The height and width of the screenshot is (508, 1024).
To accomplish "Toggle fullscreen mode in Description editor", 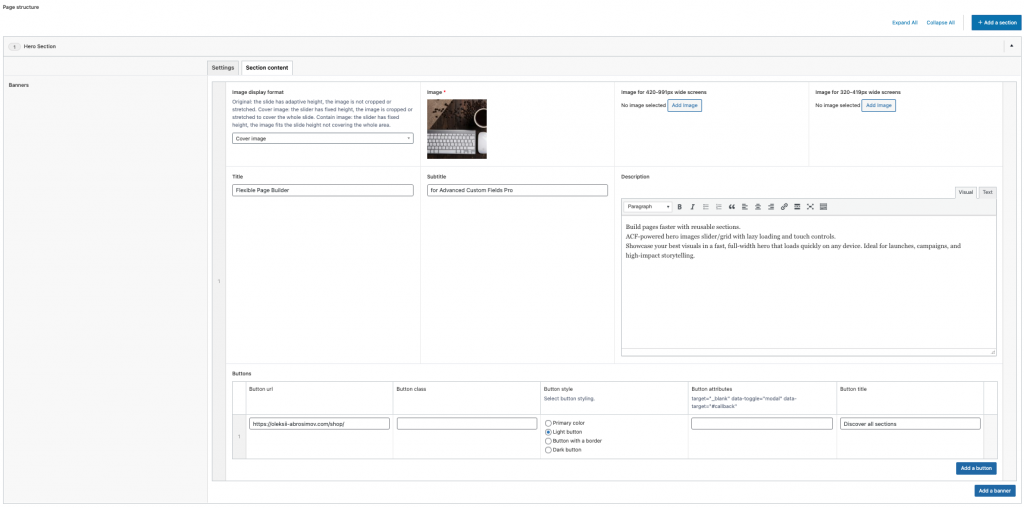I will click(x=810, y=207).
